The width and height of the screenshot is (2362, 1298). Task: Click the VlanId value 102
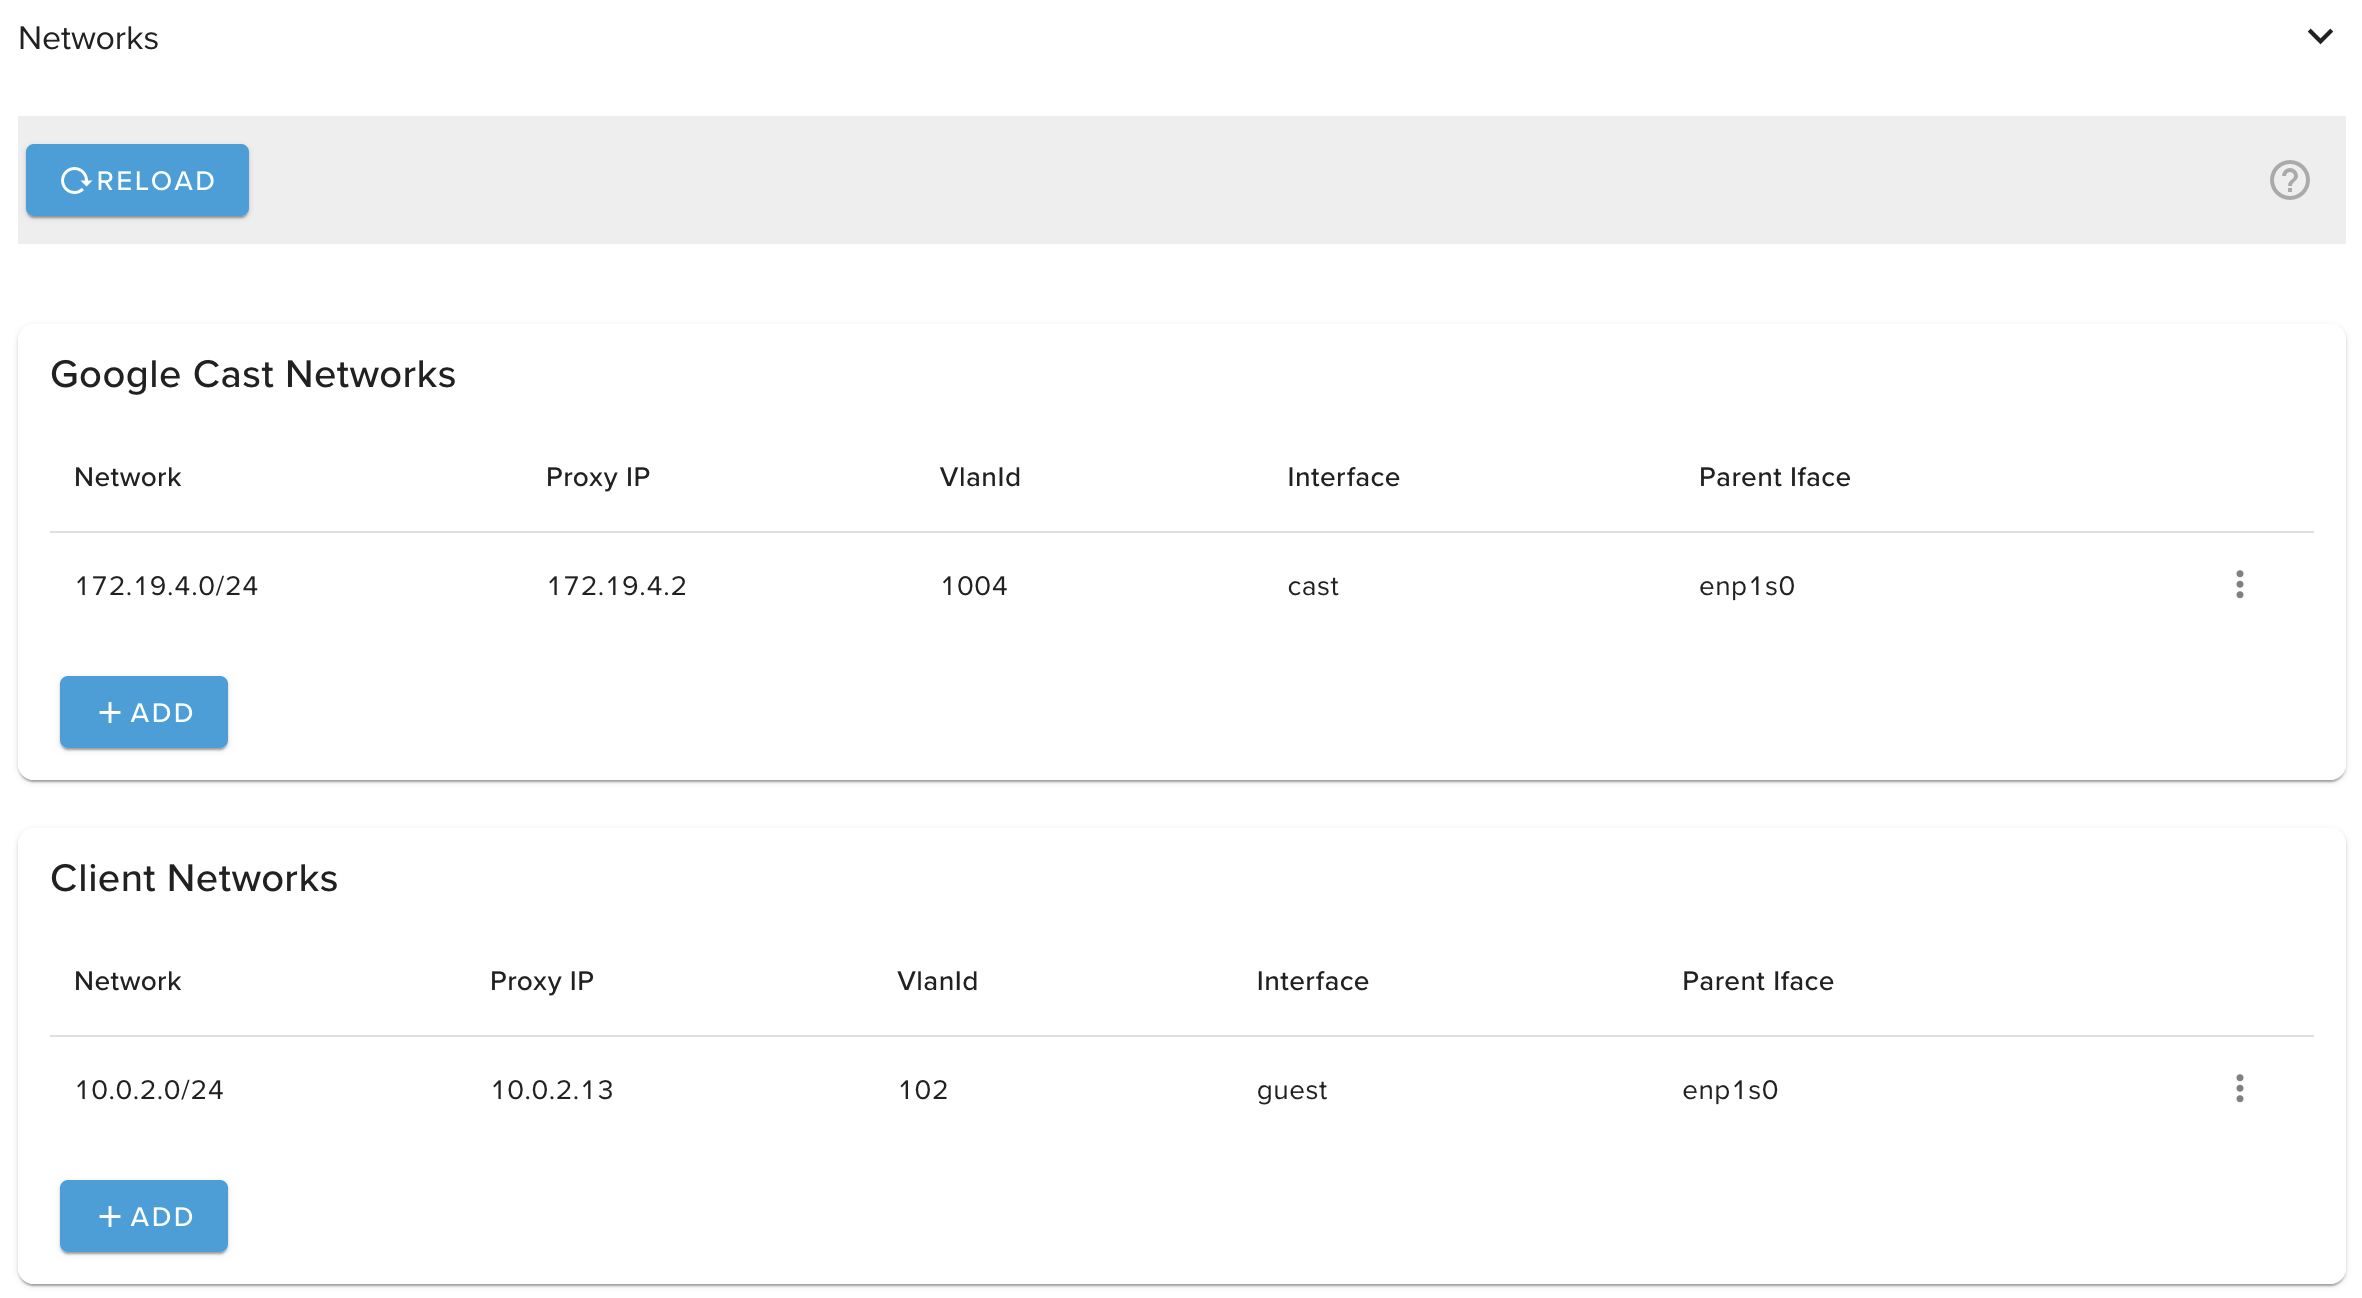pos(922,1090)
